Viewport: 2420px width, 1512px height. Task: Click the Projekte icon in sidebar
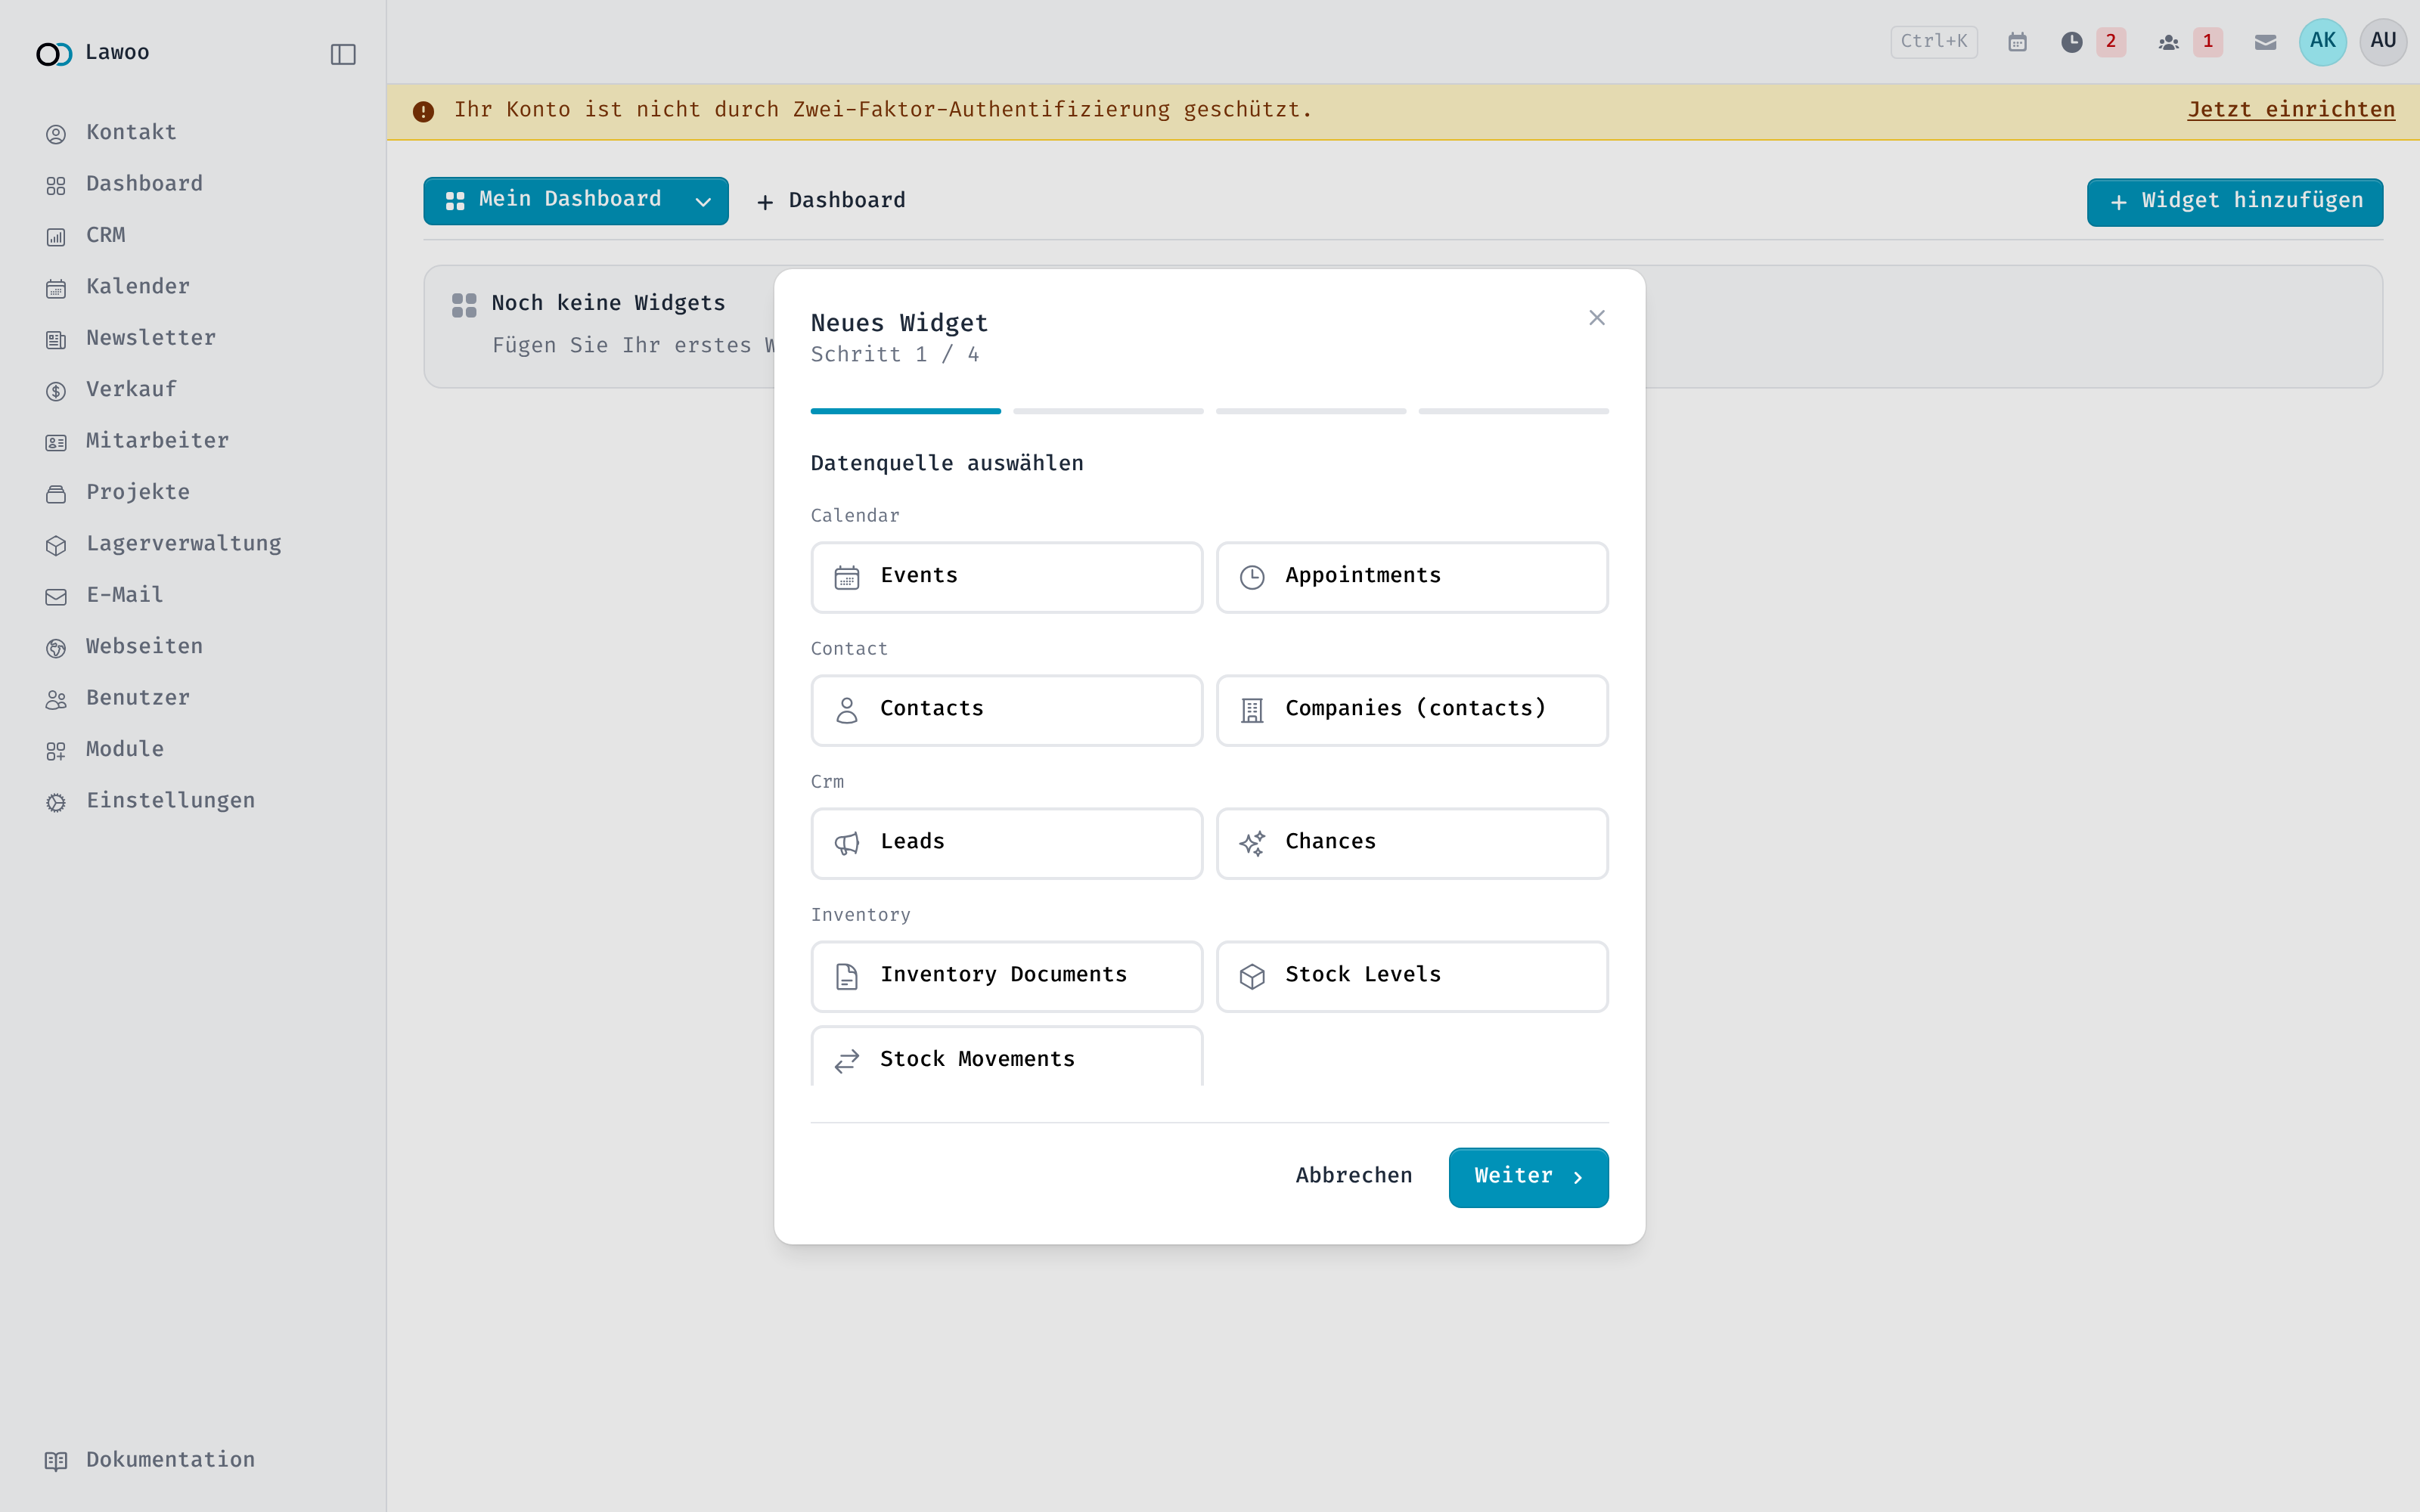56,494
